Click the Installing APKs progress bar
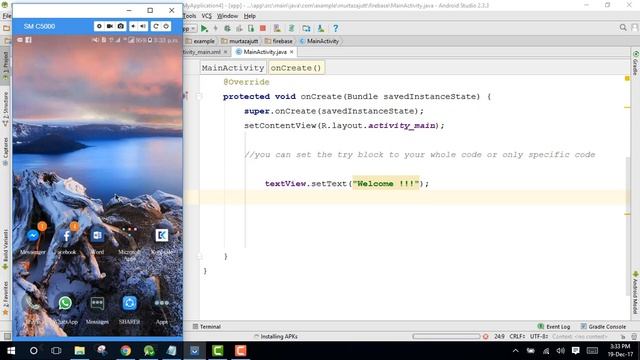Image resolution: width=640 pixels, height=360 pixels. tap(446, 336)
